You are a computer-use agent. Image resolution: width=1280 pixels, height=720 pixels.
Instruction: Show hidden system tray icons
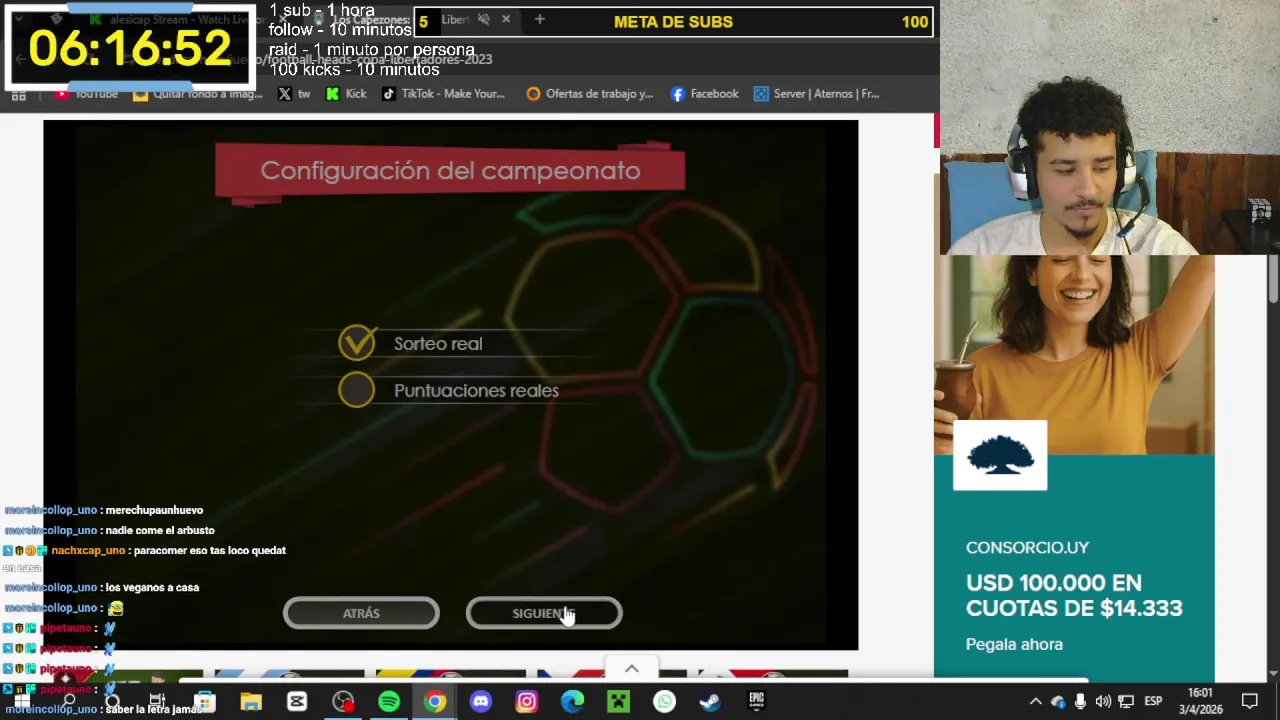(1036, 702)
